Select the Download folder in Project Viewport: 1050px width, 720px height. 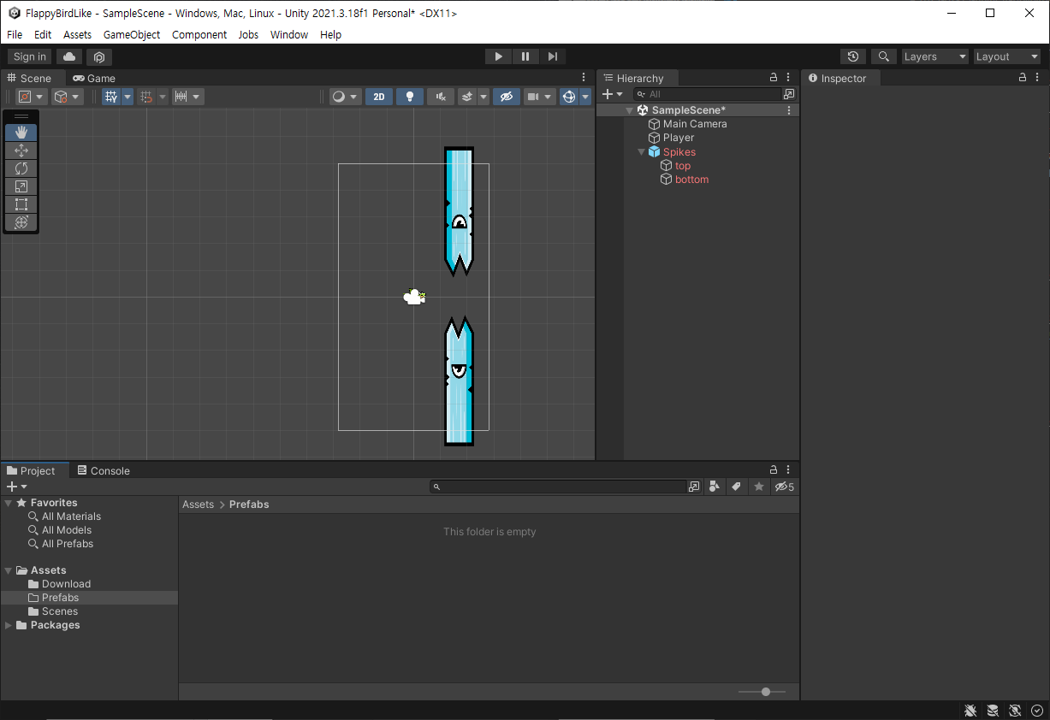click(x=66, y=584)
